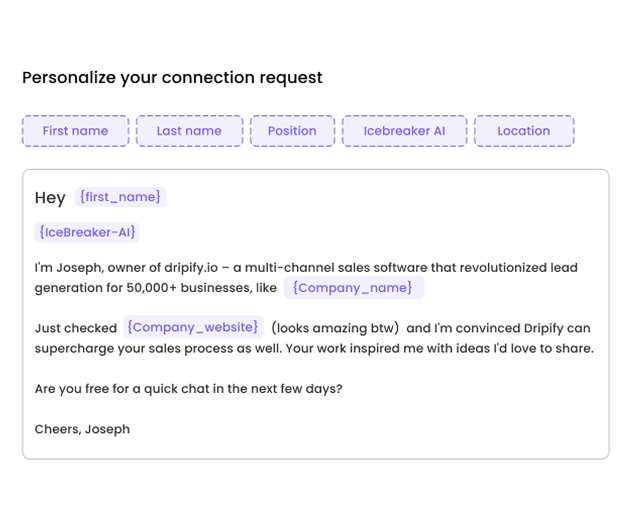The height and width of the screenshot is (521, 632).
Task: Click the '(looks amazing btw)' text
Action: coord(335,328)
